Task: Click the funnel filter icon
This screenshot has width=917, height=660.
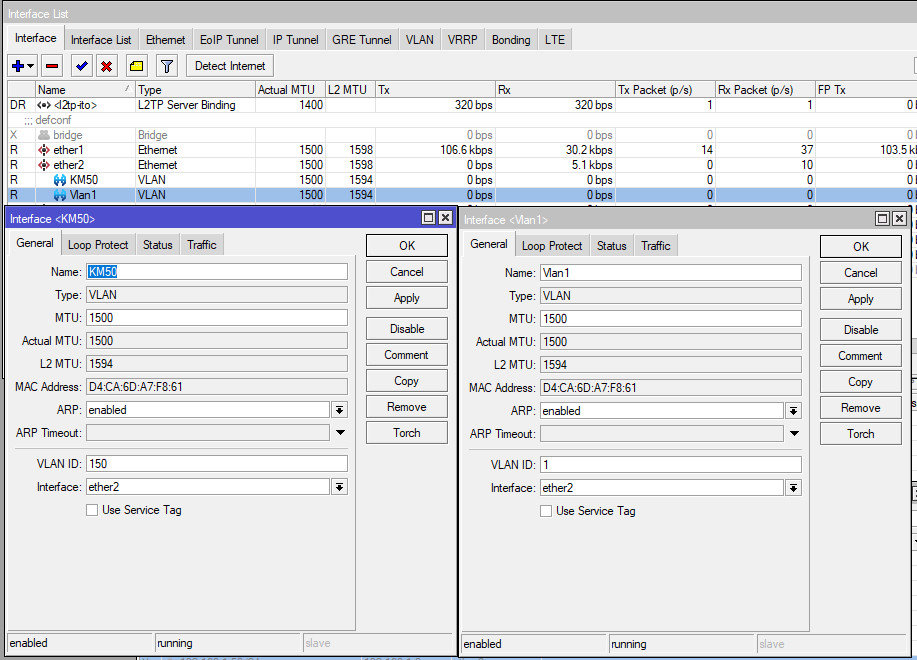Action: click(167, 66)
